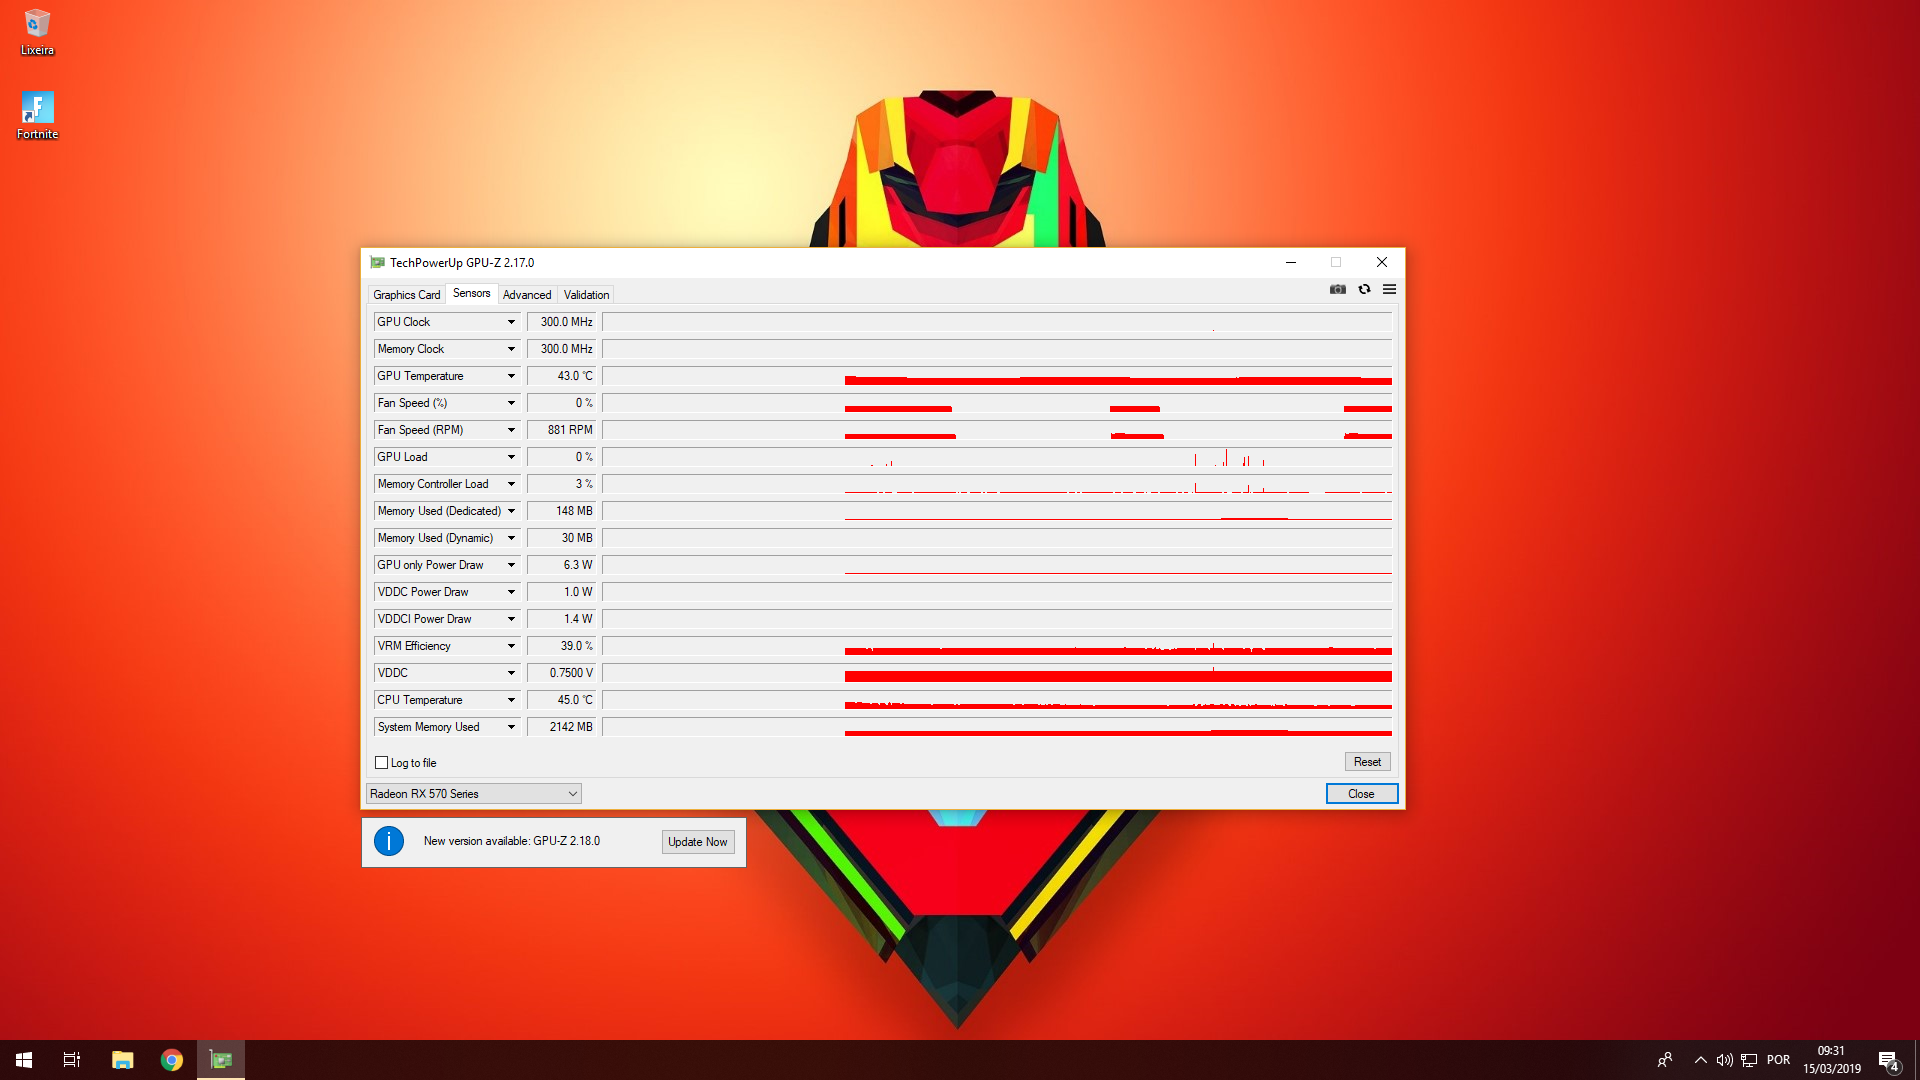Screen dimensions: 1920x1080
Task: Take a GPU-Z screenshot with camera icon
Action: click(x=1337, y=289)
